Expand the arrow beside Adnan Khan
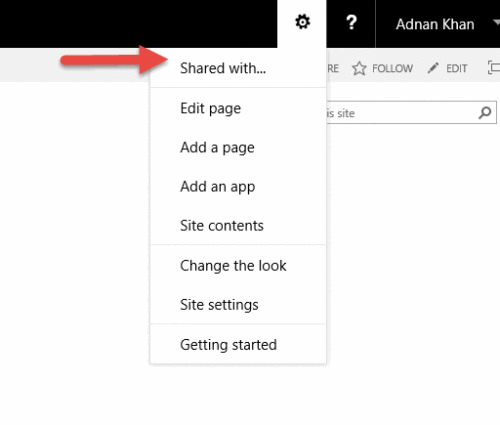 click(496, 23)
